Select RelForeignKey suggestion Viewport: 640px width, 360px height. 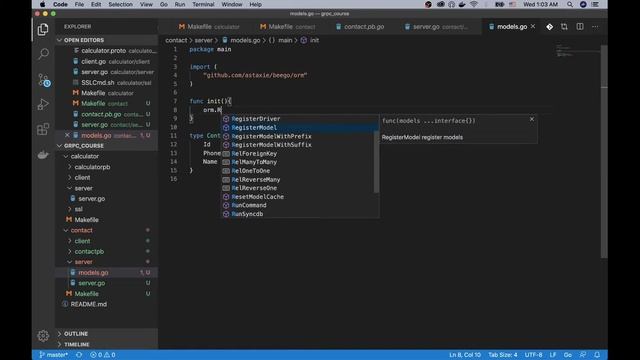click(x=300, y=153)
